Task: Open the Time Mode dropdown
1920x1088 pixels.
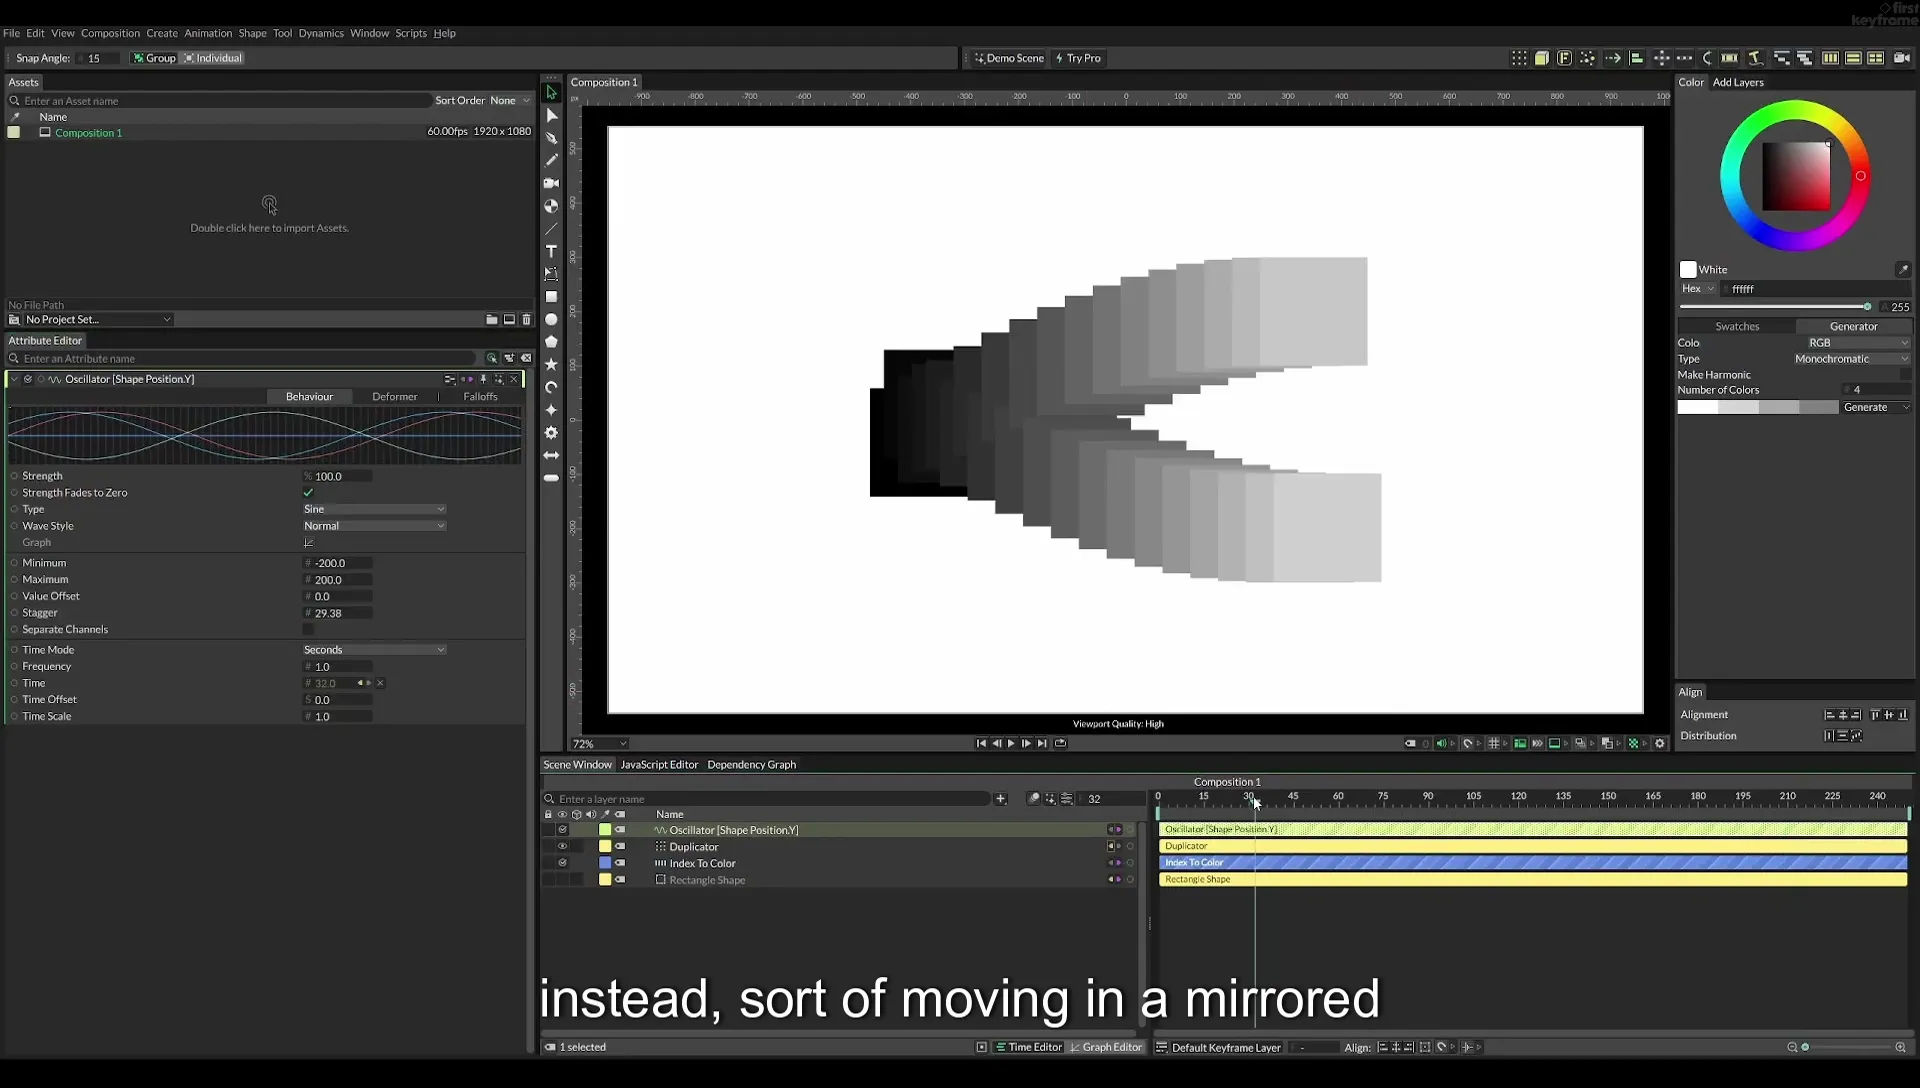Action: (x=374, y=650)
